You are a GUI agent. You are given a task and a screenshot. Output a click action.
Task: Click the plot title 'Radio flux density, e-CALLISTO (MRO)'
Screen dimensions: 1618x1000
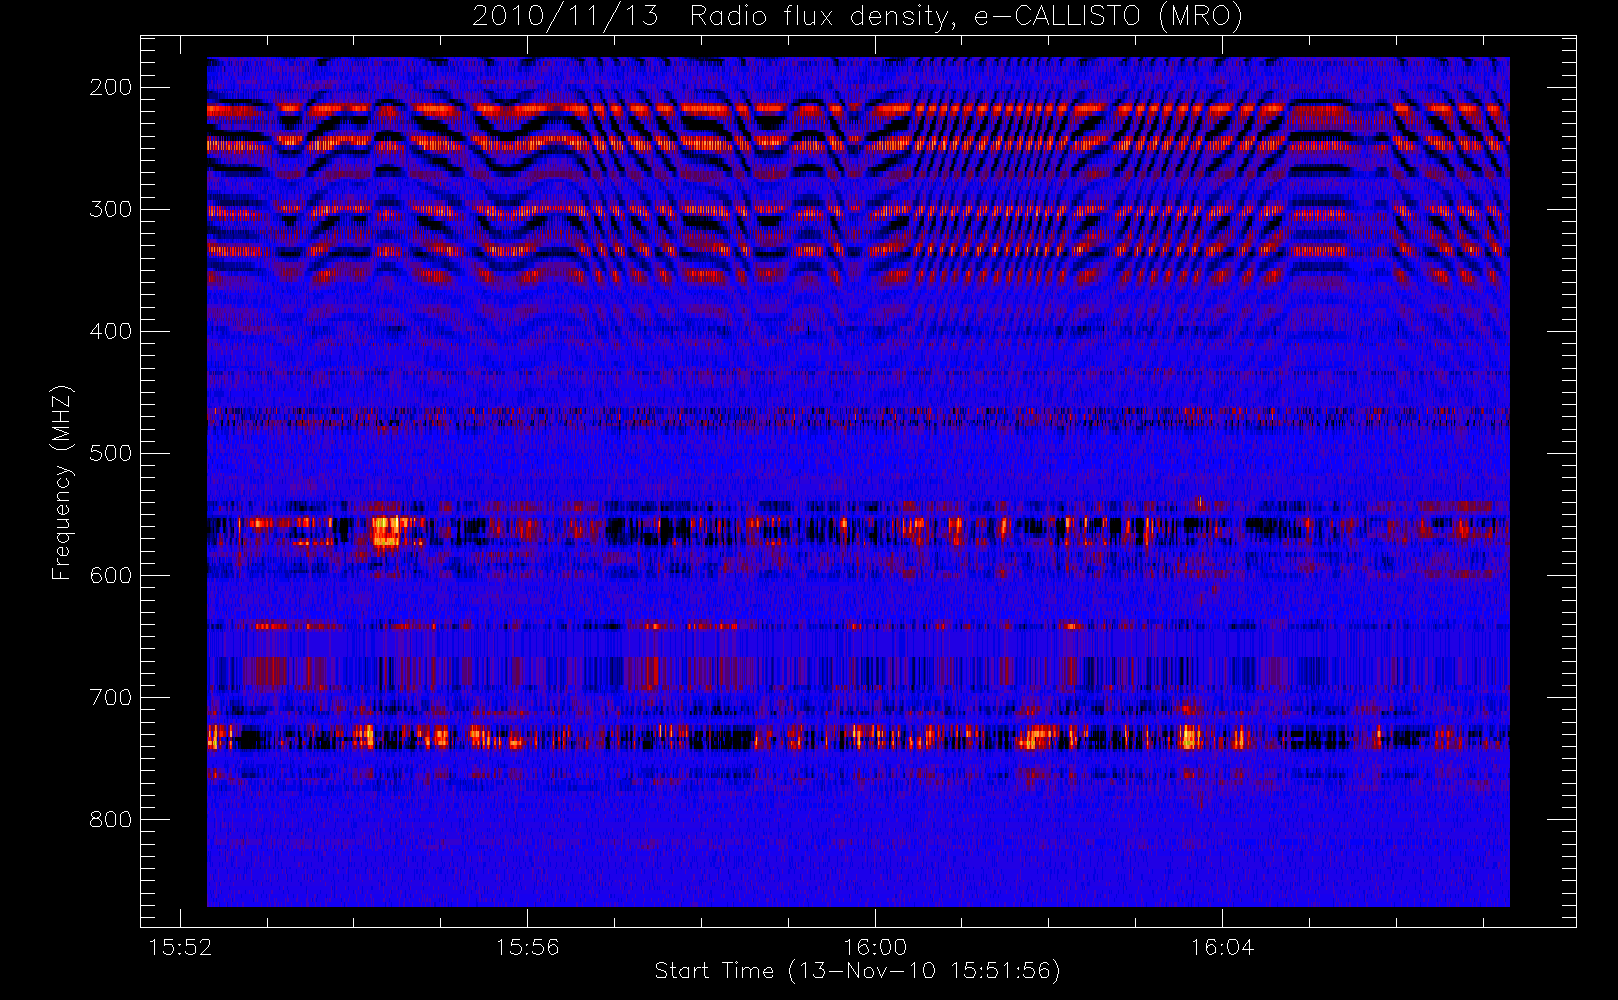click(x=966, y=17)
